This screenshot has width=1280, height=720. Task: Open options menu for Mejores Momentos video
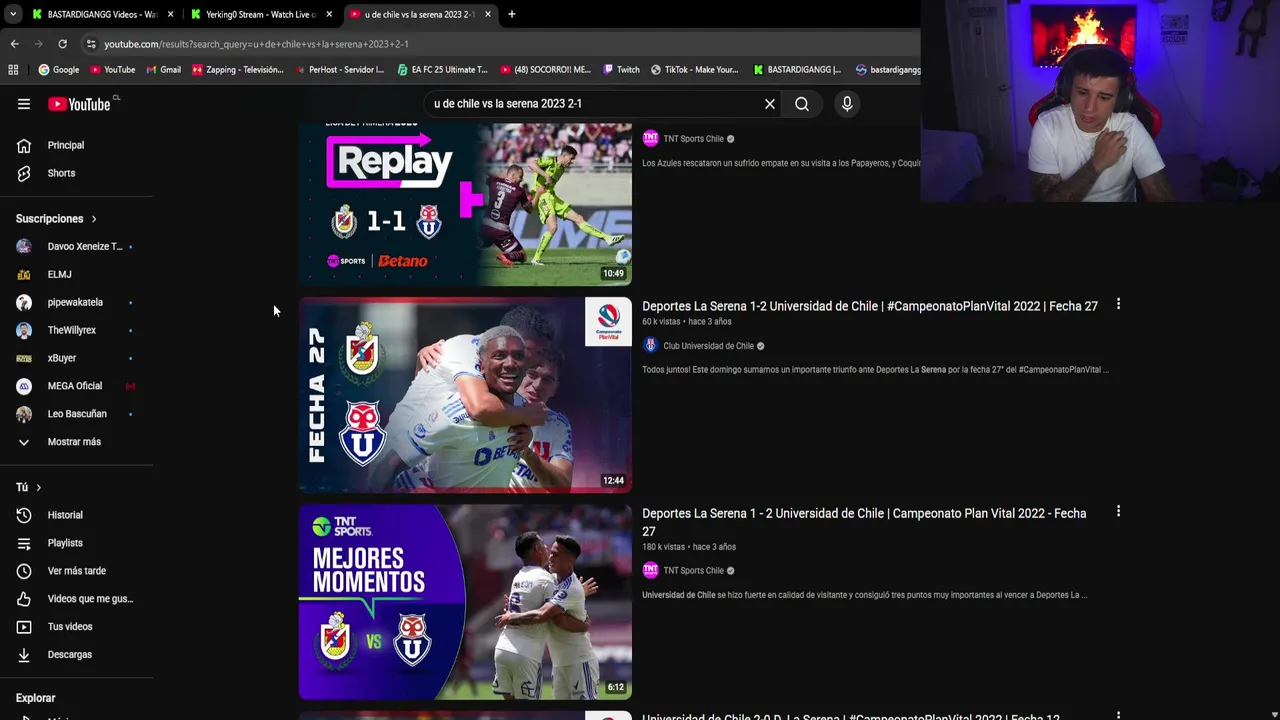pos(1118,511)
